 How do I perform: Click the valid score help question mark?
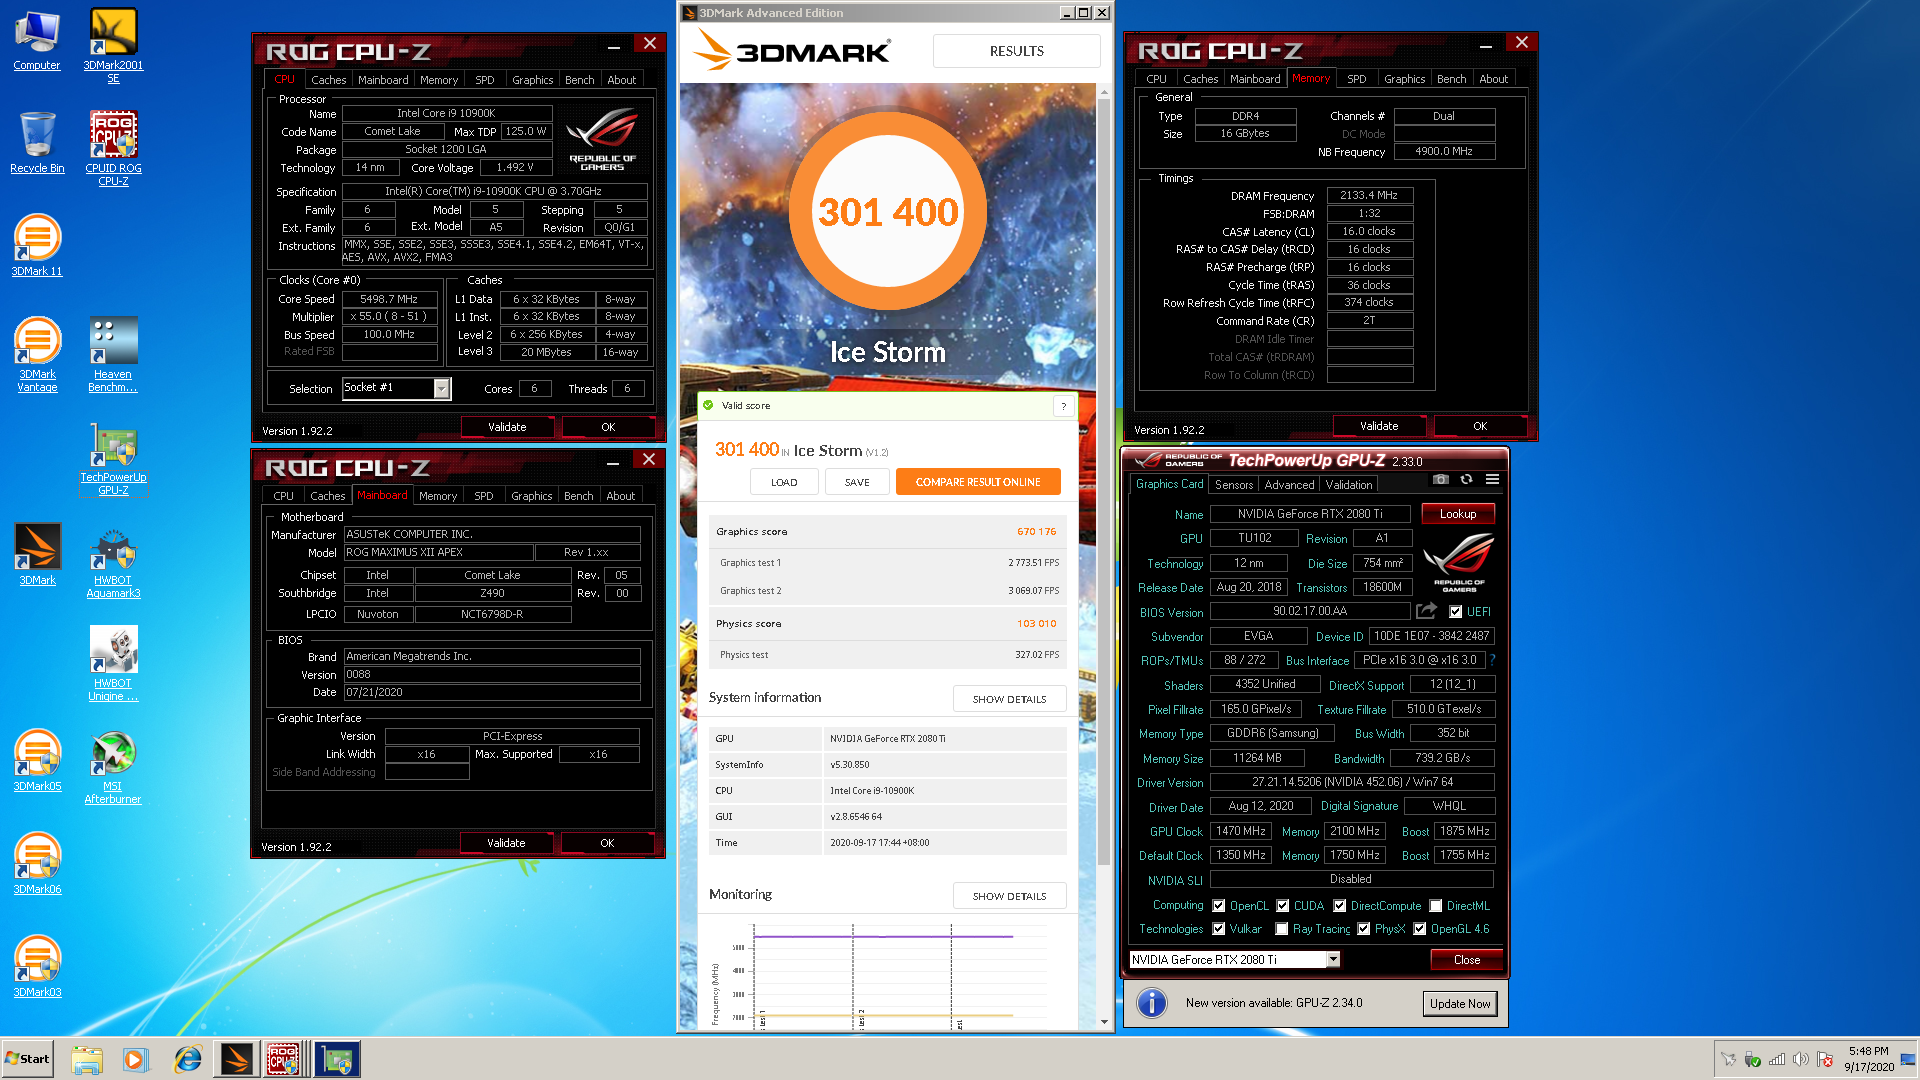1064,406
